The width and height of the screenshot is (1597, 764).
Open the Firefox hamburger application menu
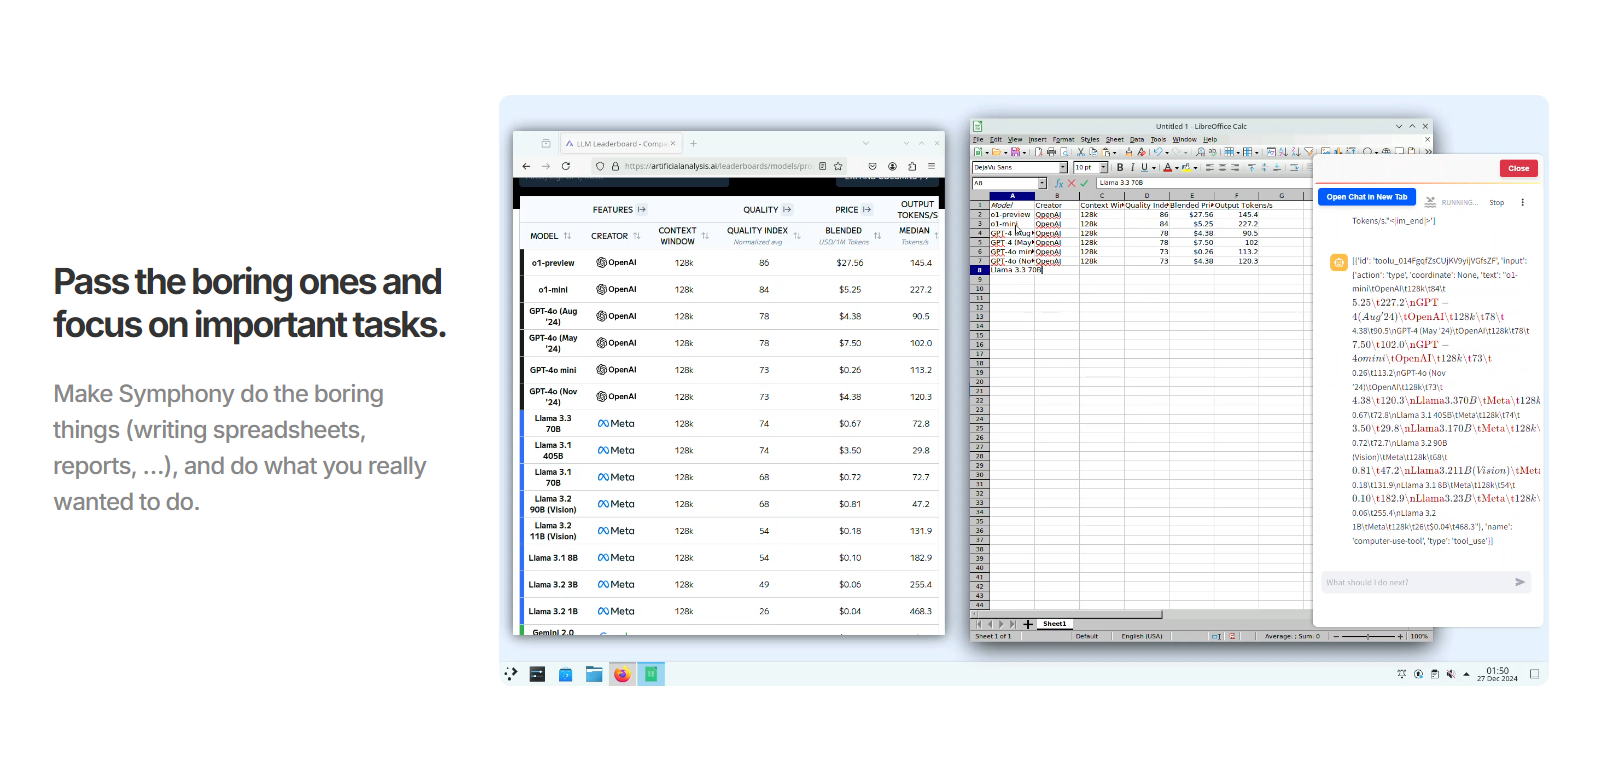pos(931,166)
